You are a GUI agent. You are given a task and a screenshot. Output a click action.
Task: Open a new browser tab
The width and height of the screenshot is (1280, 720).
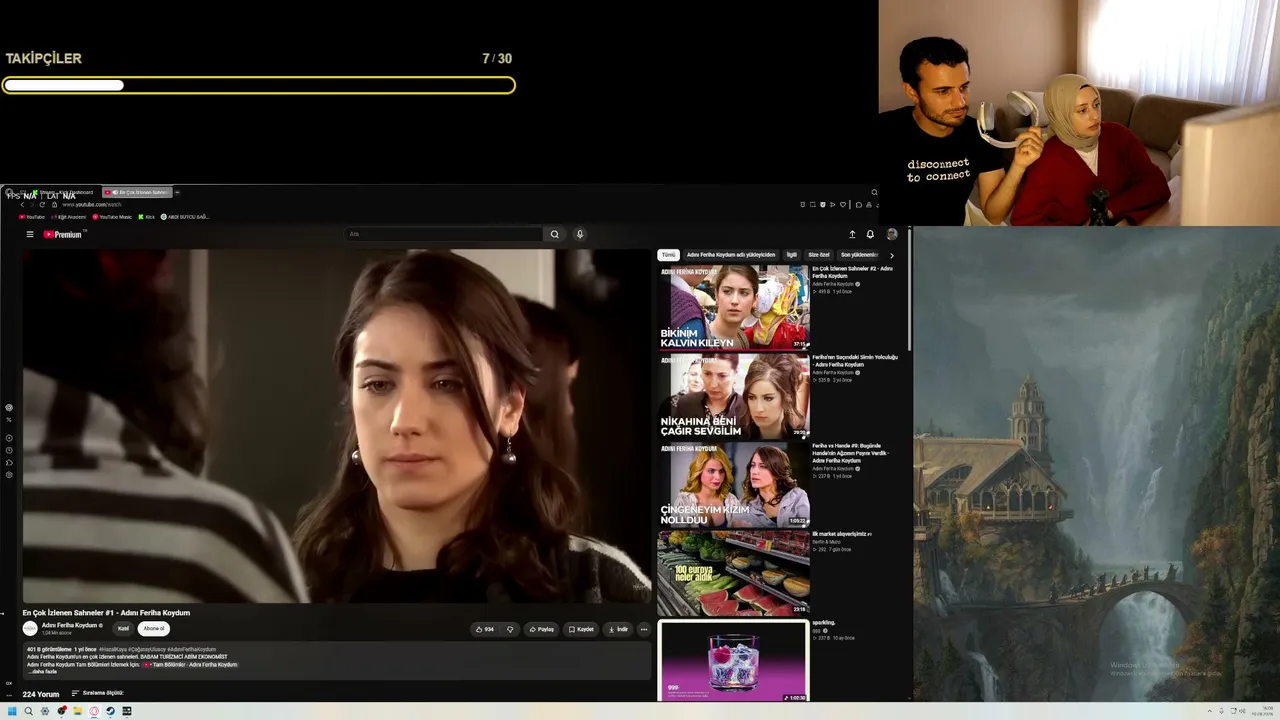177,192
